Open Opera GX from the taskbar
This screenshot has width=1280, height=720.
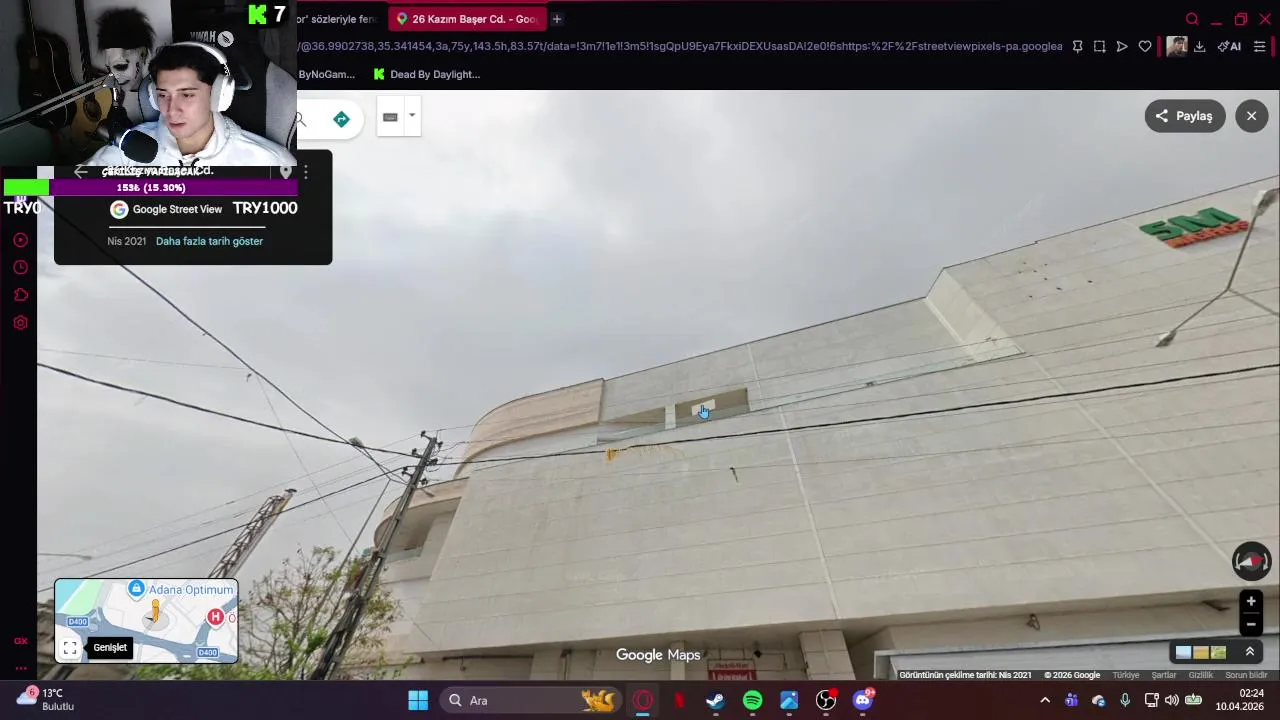(643, 700)
